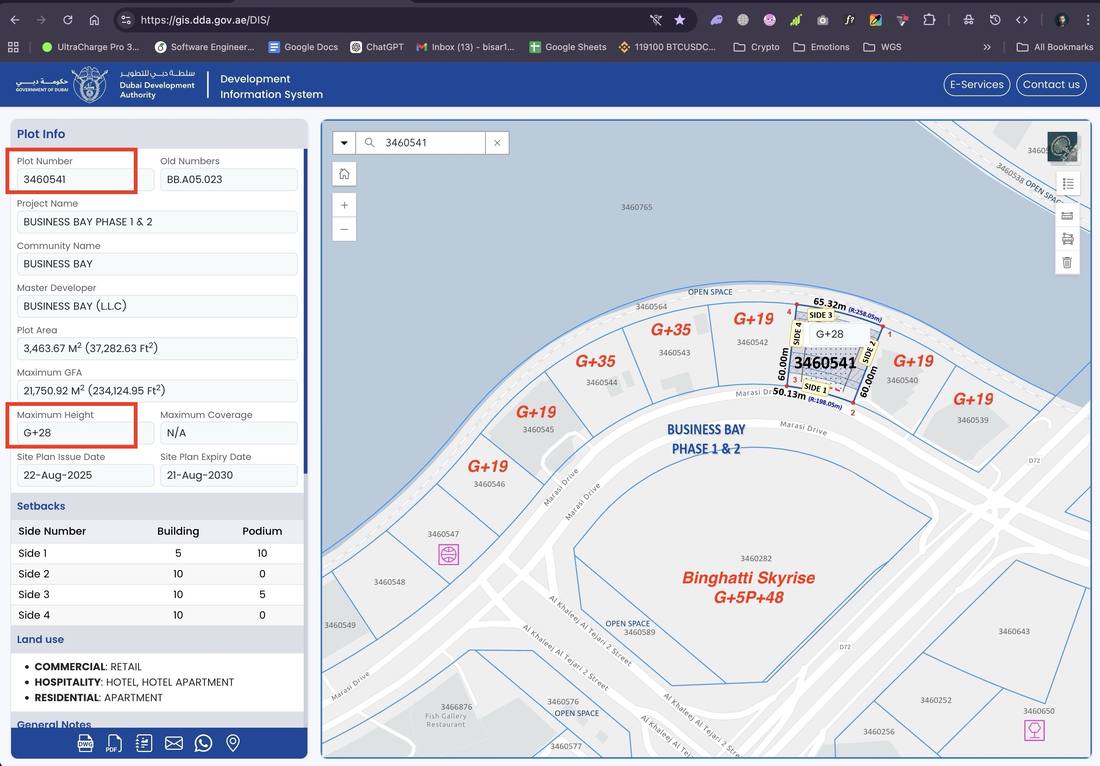
Task: Open the Gmail Inbox (13) bookmark
Action: click(x=465, y=47)
